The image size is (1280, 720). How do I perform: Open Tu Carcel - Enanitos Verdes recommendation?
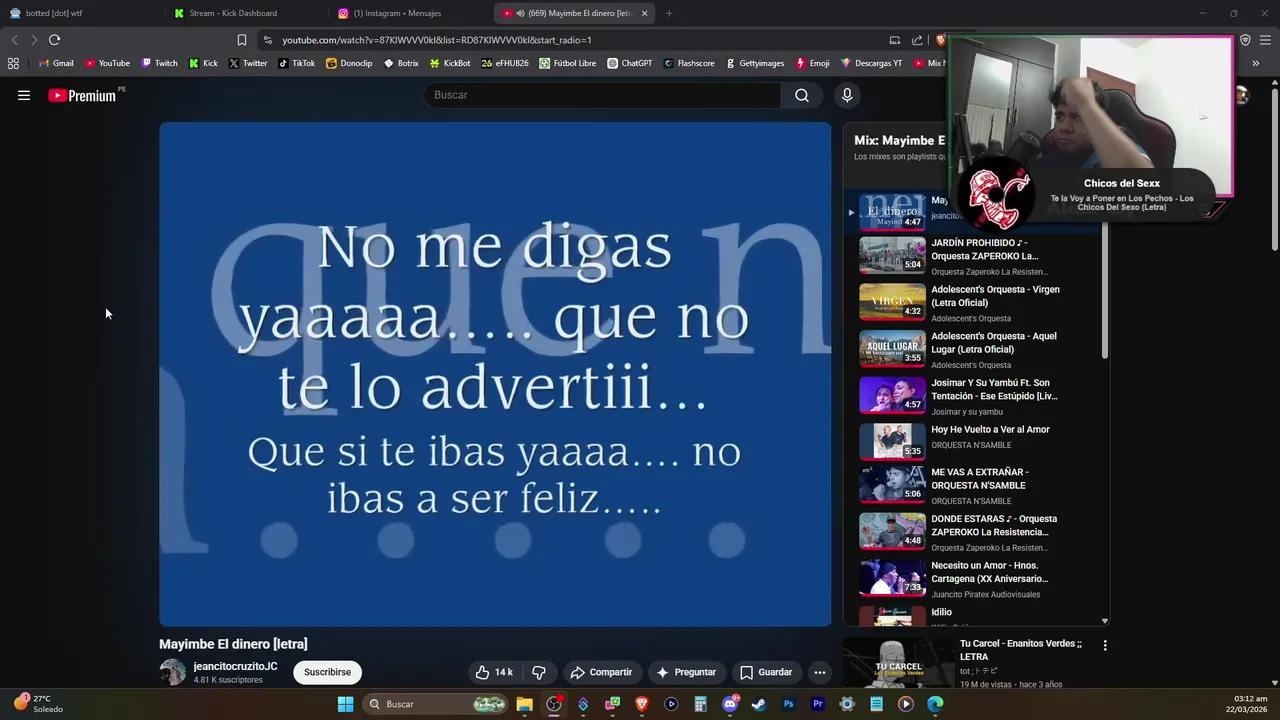[x=1021, y=650]
